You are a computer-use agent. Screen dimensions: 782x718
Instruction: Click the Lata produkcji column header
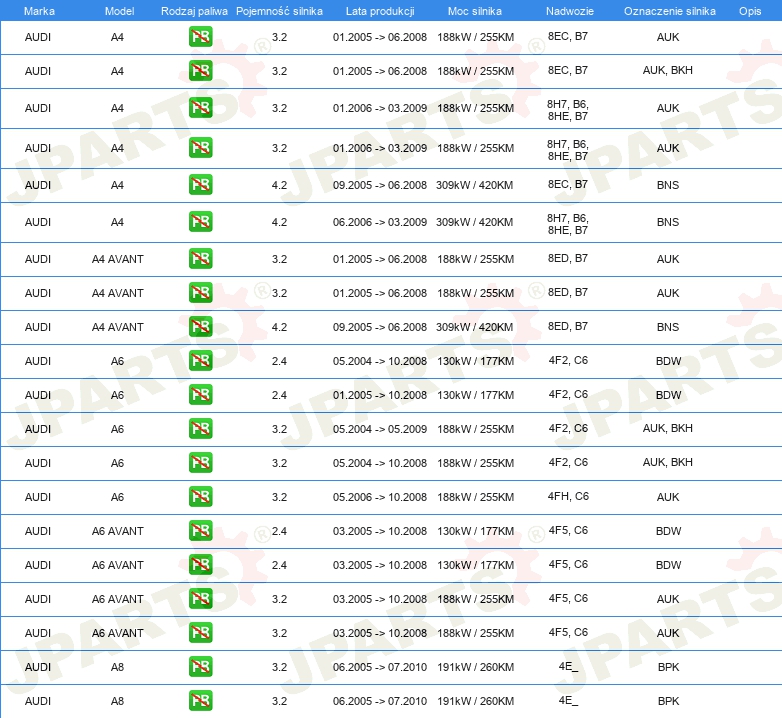point(379,11)
